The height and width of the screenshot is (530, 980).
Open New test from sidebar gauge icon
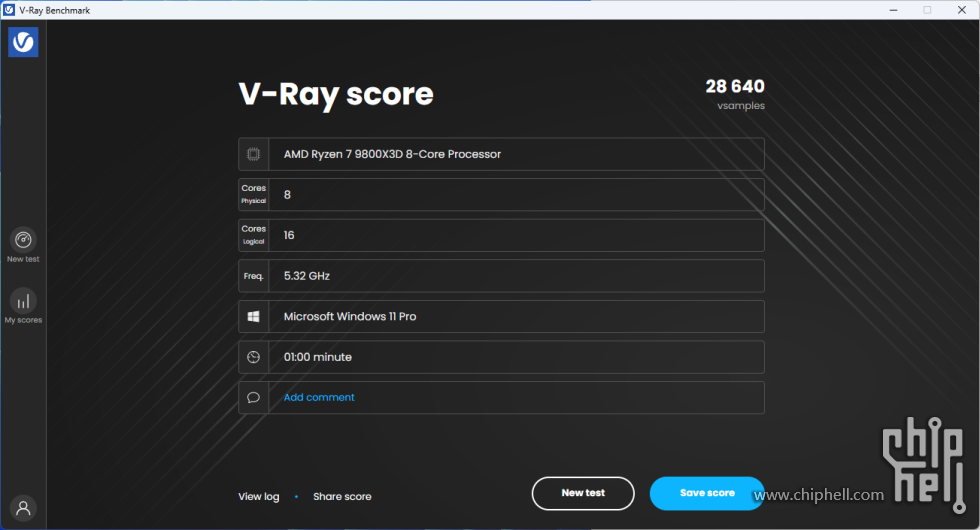(x=23, y=240)
